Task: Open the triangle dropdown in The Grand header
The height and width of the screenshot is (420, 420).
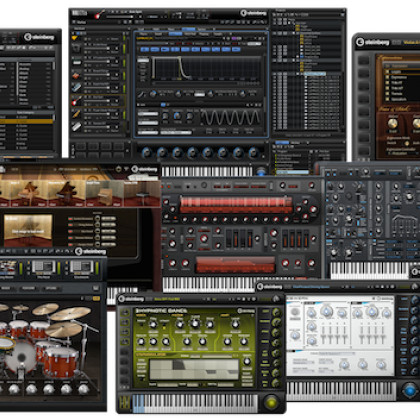Action: point(126,169)
